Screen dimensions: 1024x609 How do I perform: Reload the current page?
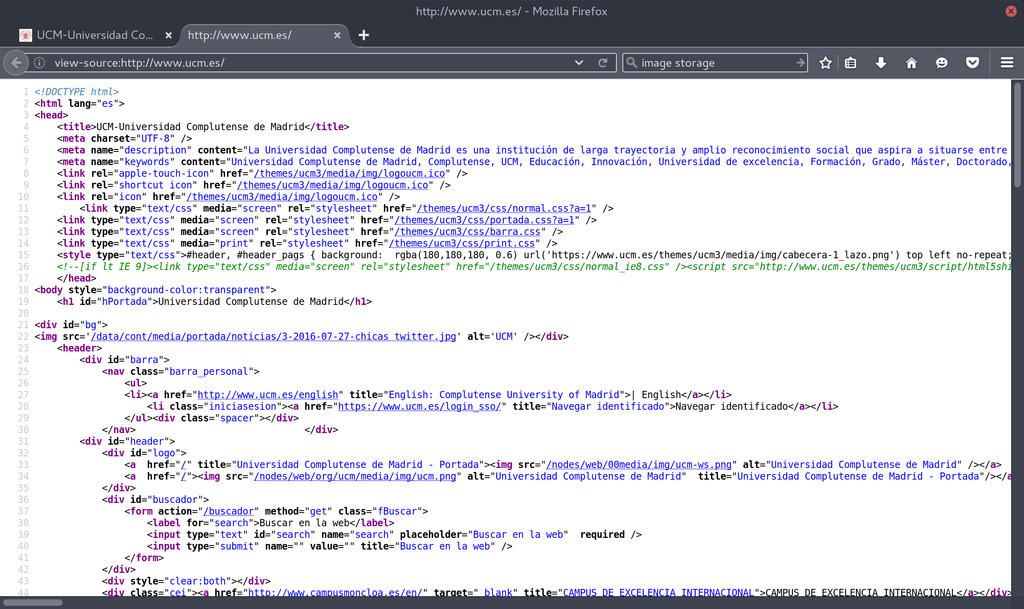(x=603, y=63)
